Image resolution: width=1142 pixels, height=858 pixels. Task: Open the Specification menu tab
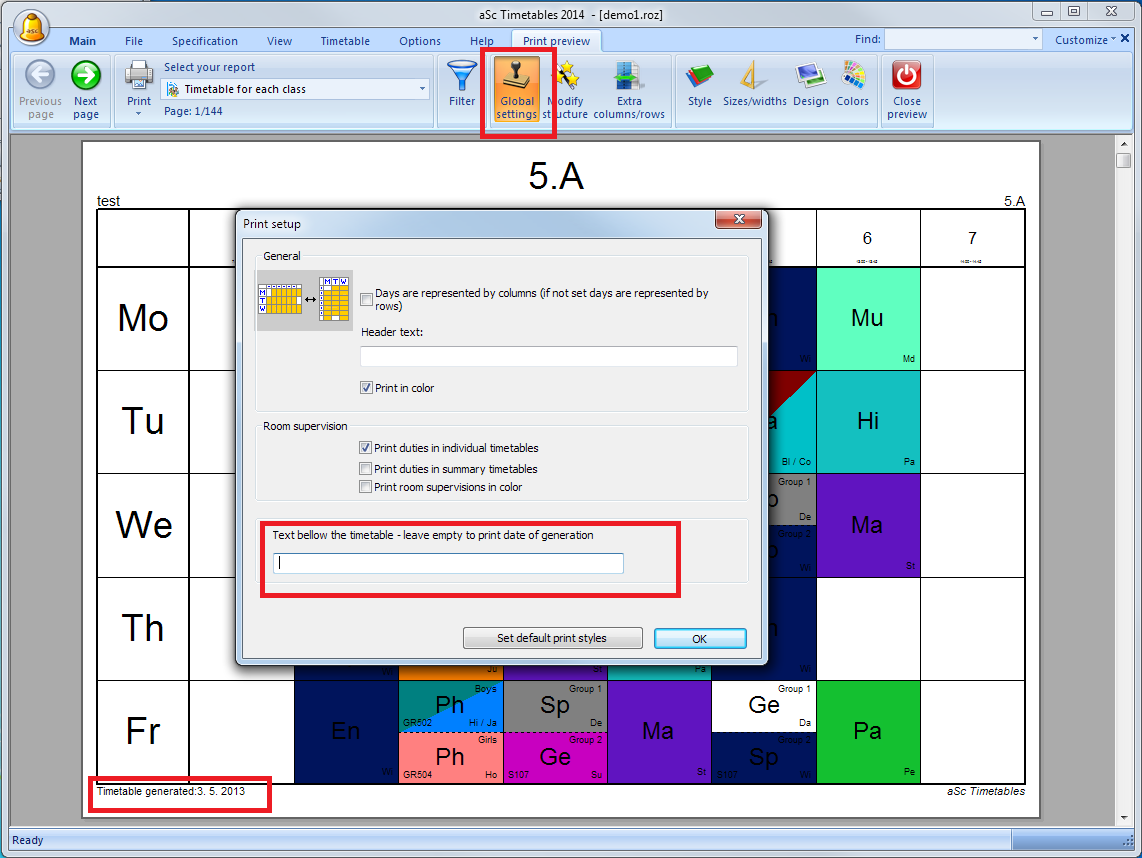pyautogui.click(x=204, y=41)
